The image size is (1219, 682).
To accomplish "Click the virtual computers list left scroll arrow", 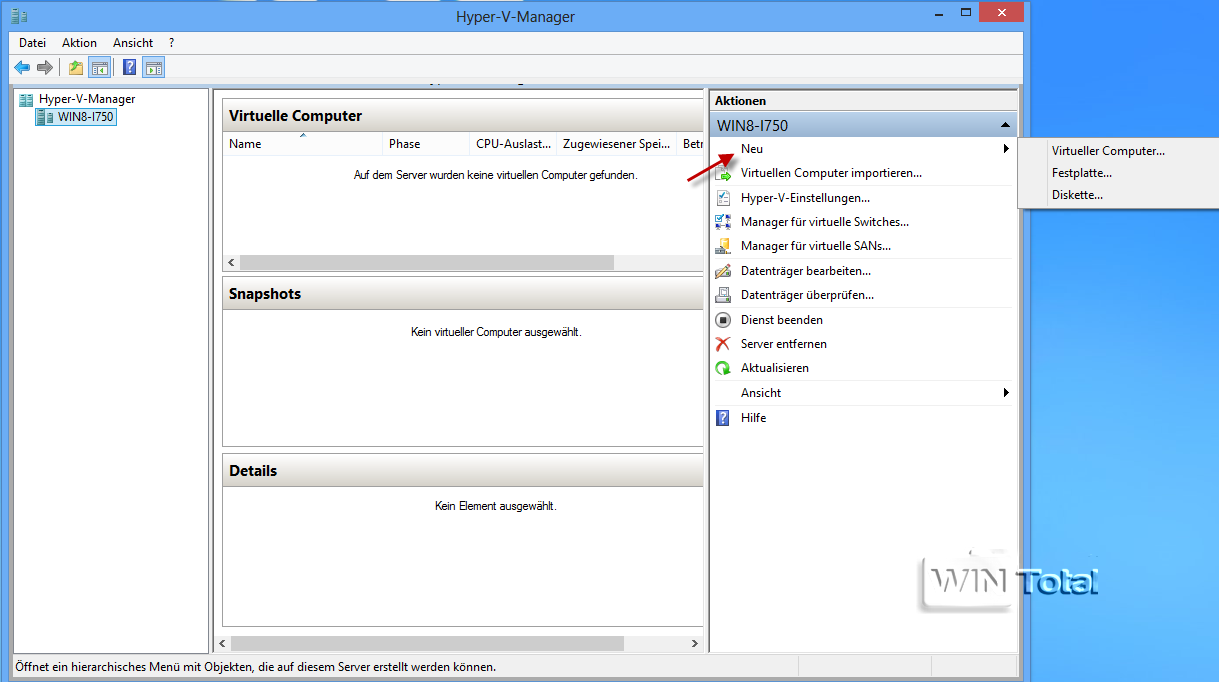I will click(x=231, y=262).
